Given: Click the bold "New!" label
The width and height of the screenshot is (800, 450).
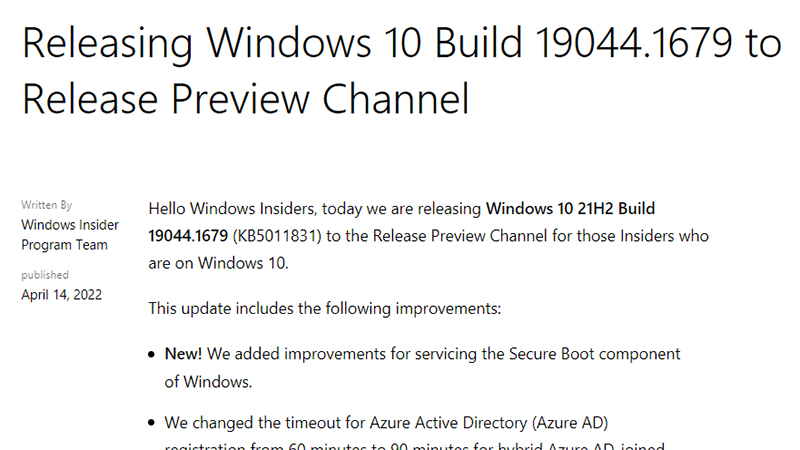Looking at the screenshot, I should point(184,354).
